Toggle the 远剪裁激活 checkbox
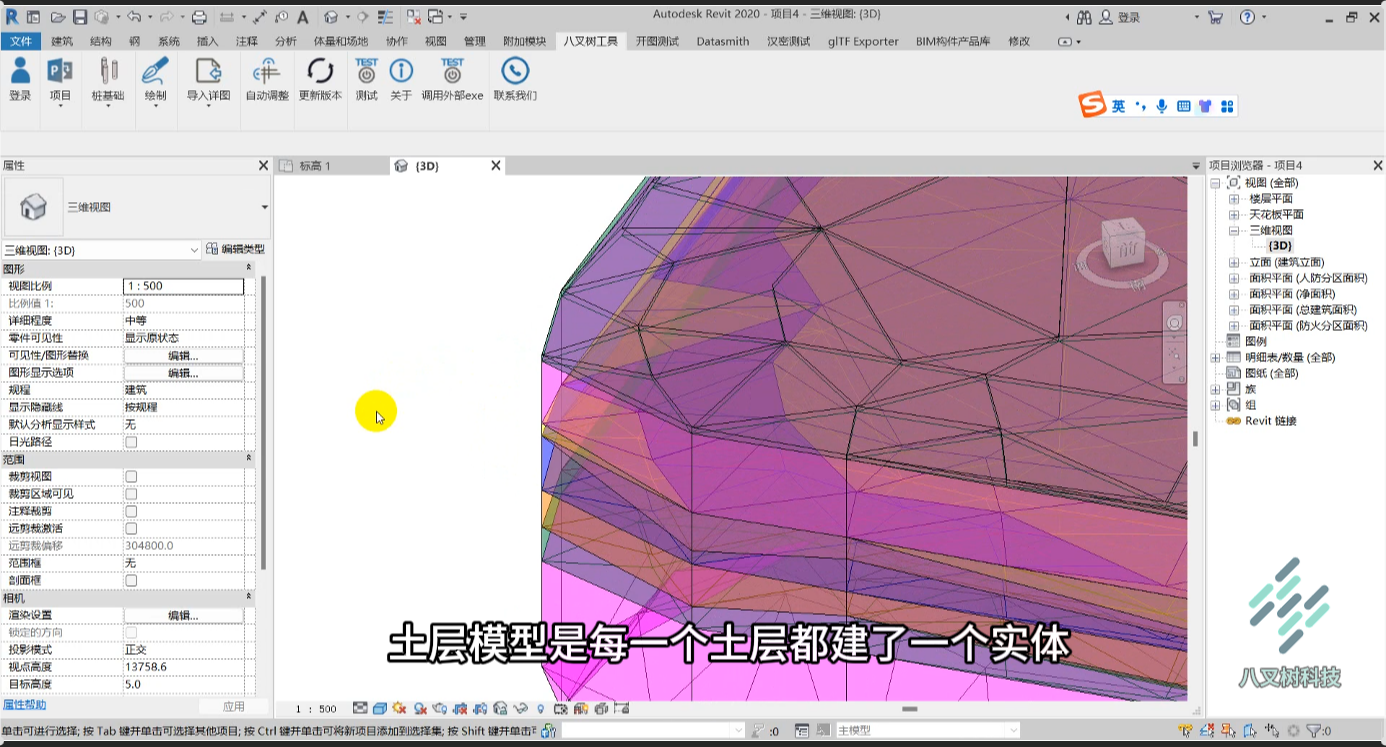Viewport: 1386px width, 747px height. (131, 528)
